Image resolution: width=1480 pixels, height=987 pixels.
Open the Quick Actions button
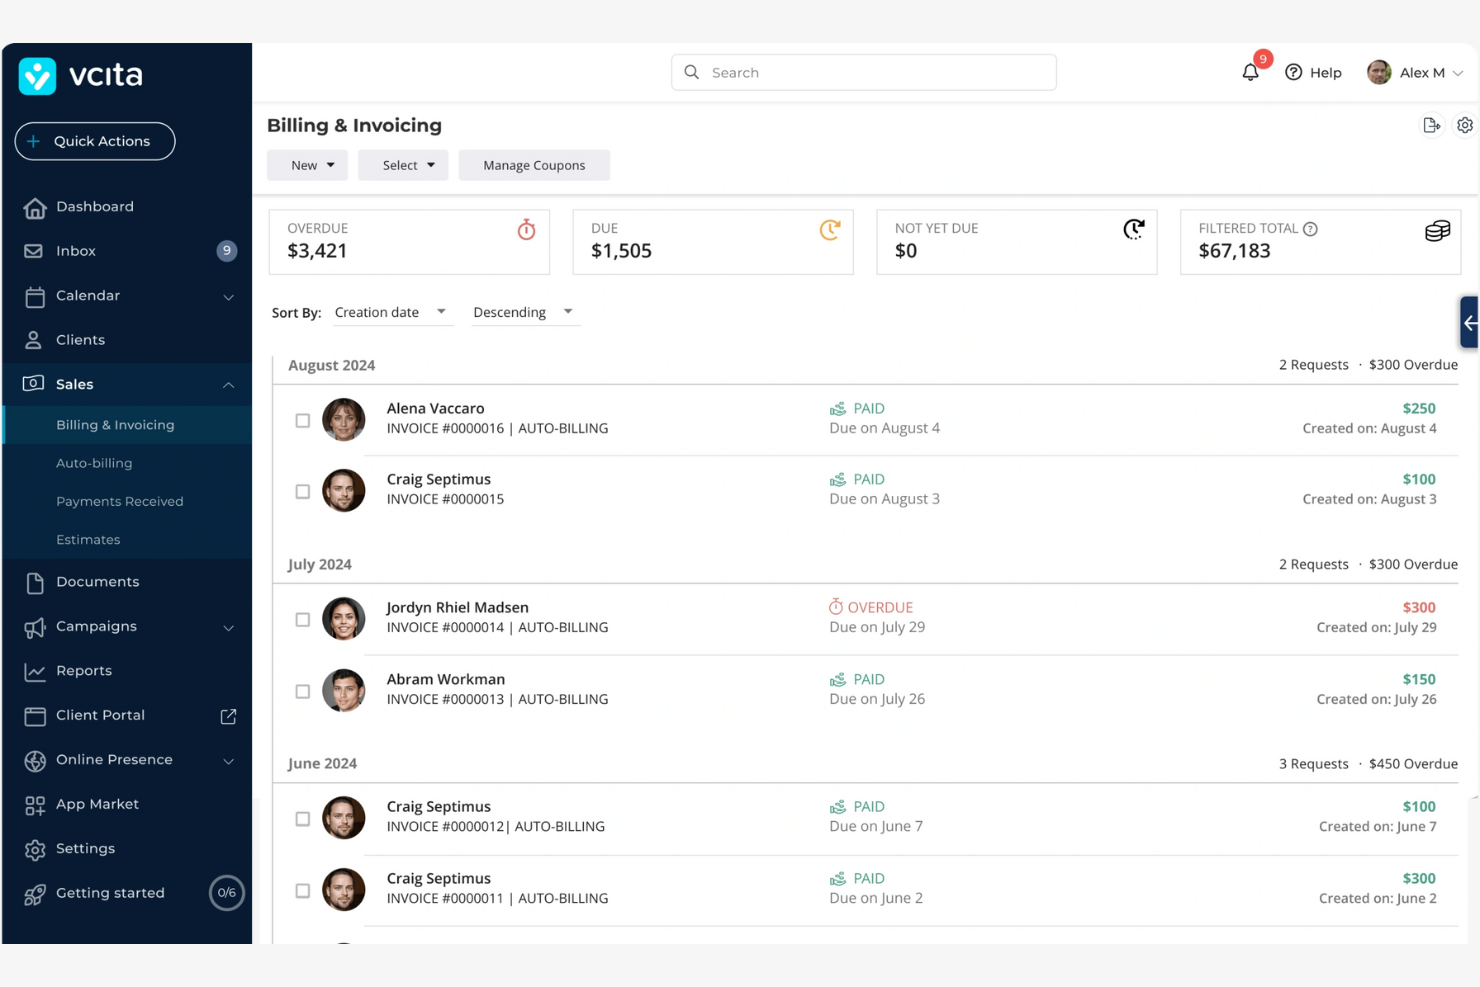(x=94, y=141)
